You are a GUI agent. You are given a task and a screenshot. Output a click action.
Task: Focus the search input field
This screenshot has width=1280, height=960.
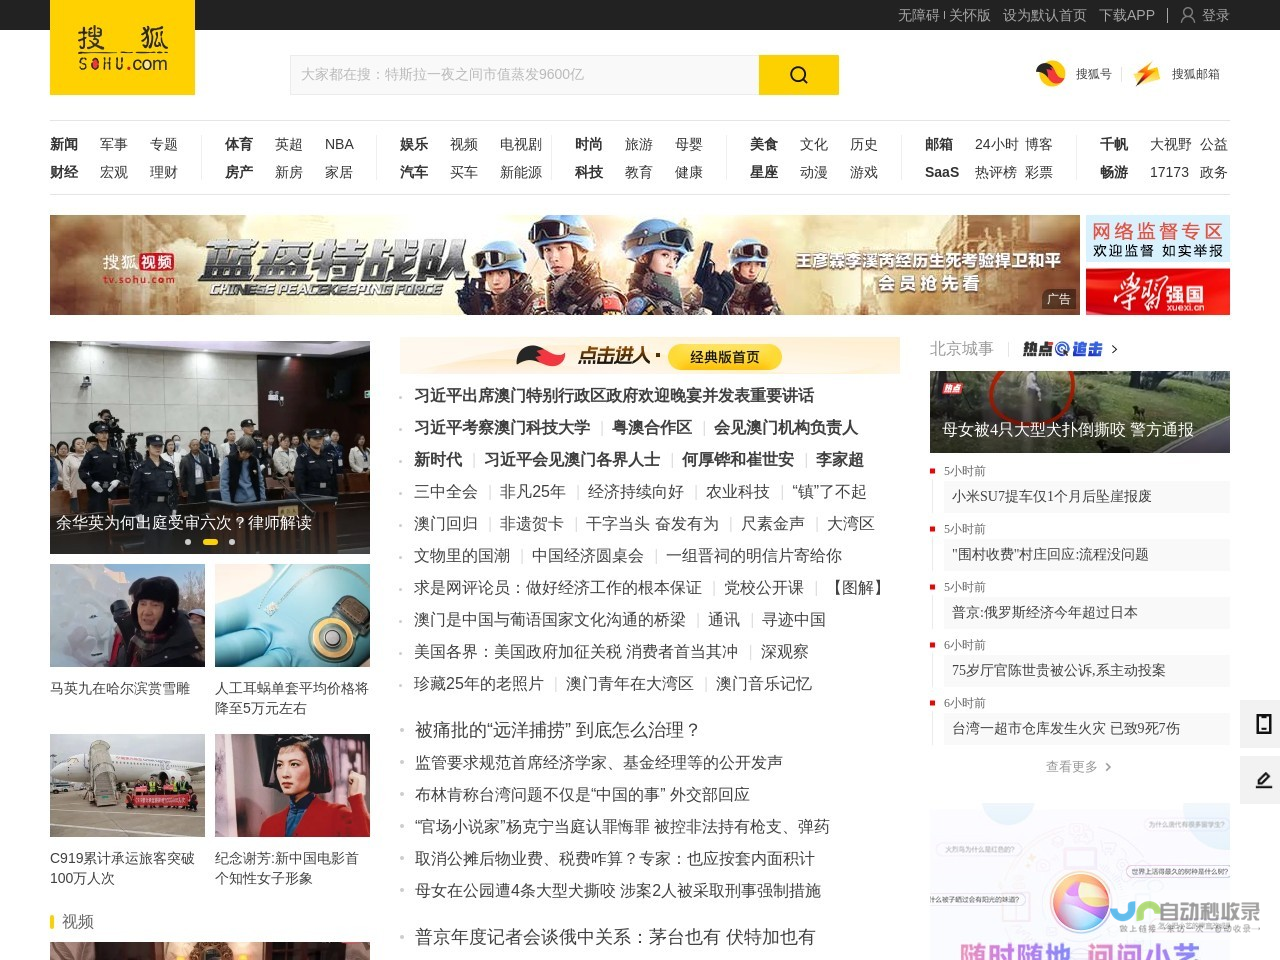524,75
